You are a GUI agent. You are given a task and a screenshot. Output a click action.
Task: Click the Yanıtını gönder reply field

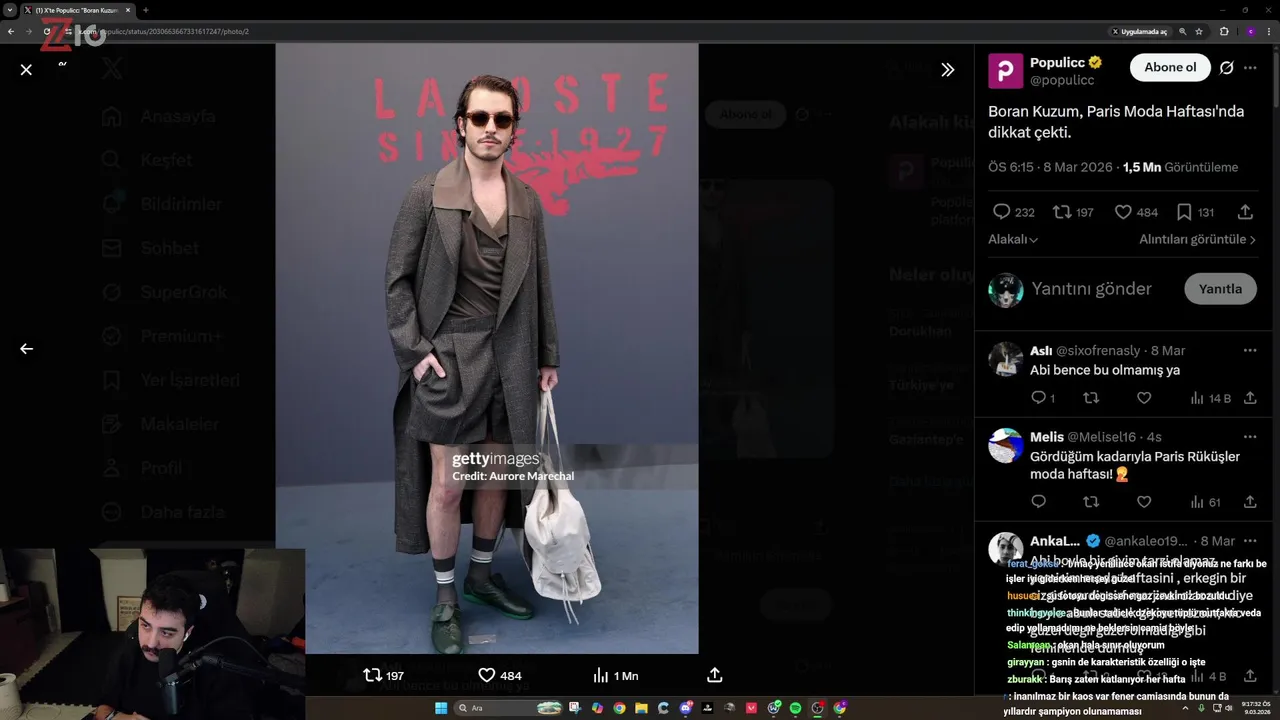point(1091,289)
